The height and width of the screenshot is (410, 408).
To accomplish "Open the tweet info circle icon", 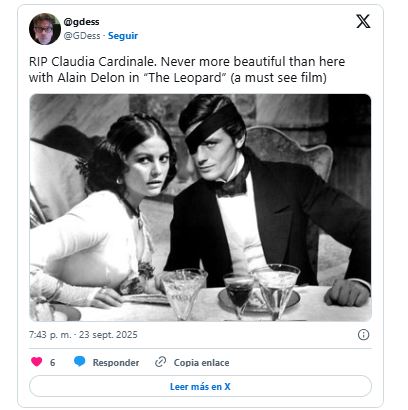I will point(363,334).
